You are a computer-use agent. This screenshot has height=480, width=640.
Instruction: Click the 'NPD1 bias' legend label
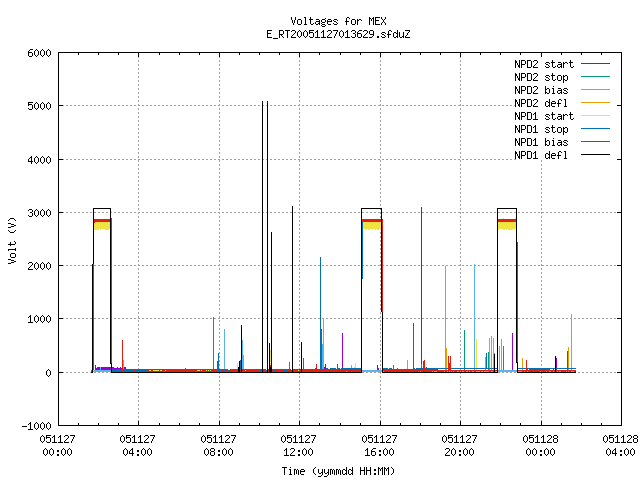(541, 142)
